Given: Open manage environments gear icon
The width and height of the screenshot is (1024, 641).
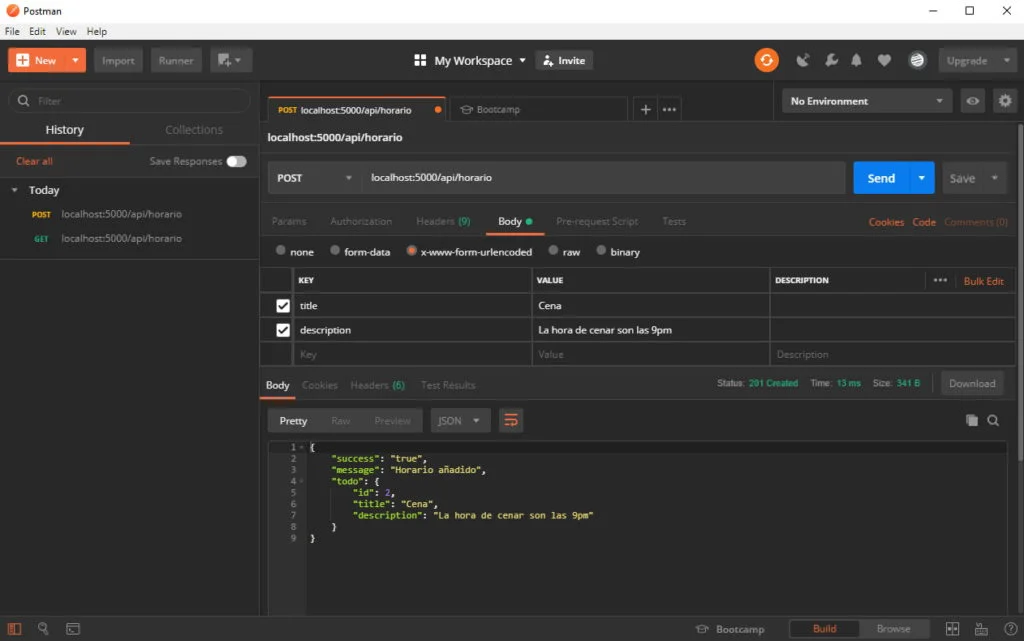Looking at the screenshot, I should pos(1005,101).
